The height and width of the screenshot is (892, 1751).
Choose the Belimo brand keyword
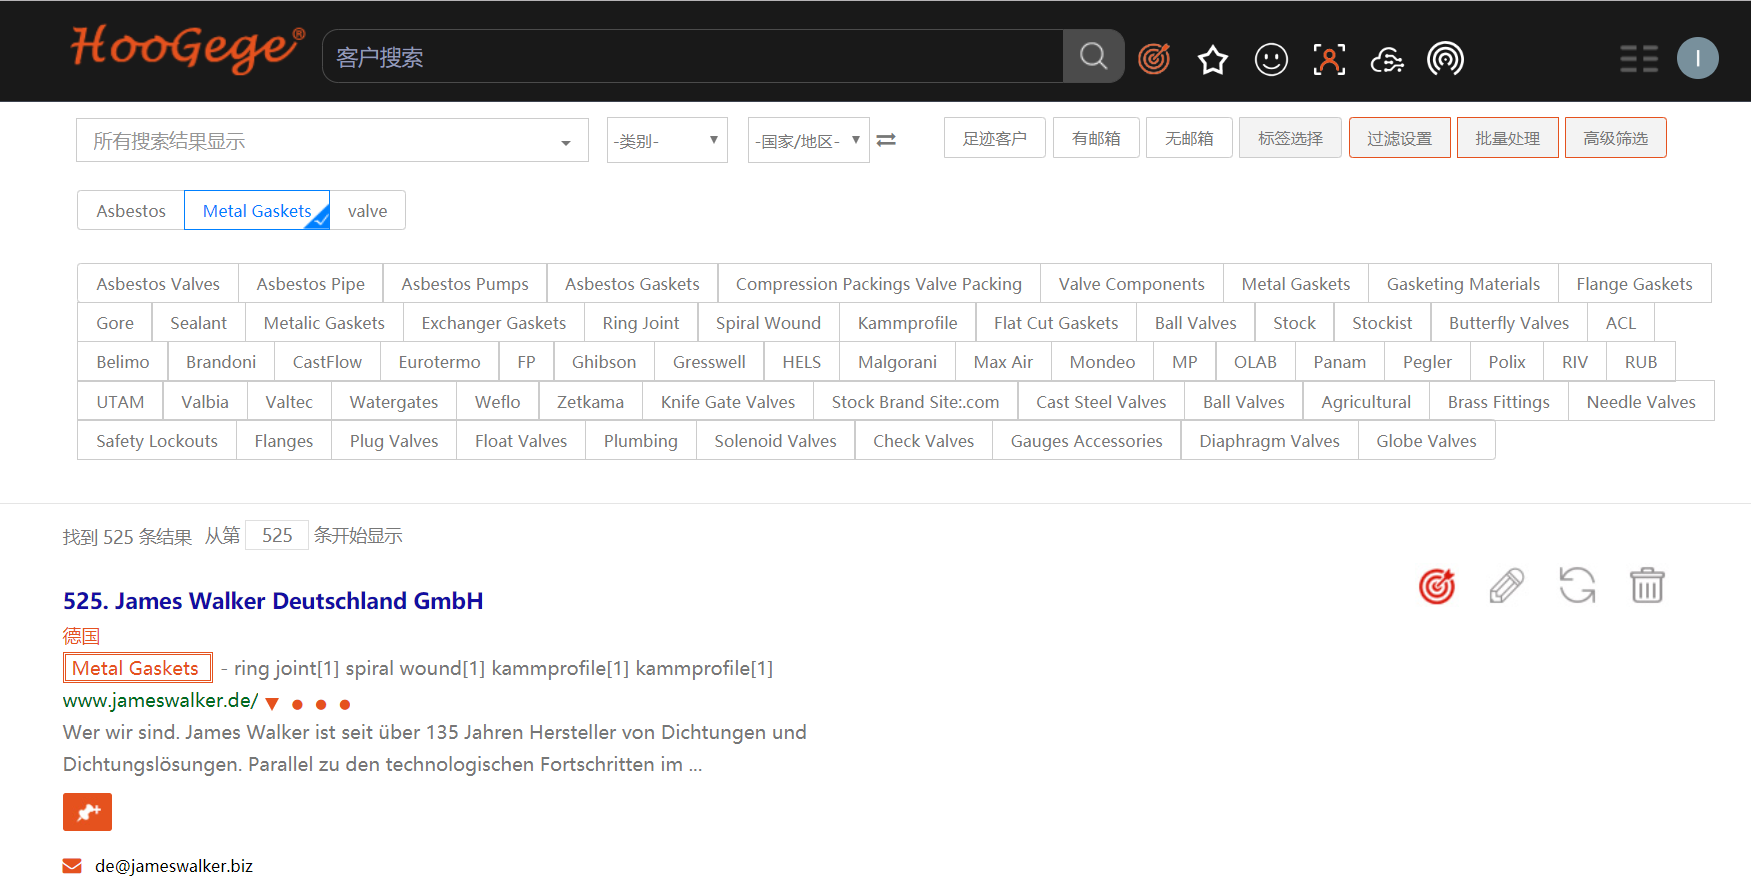coord(122,362)
